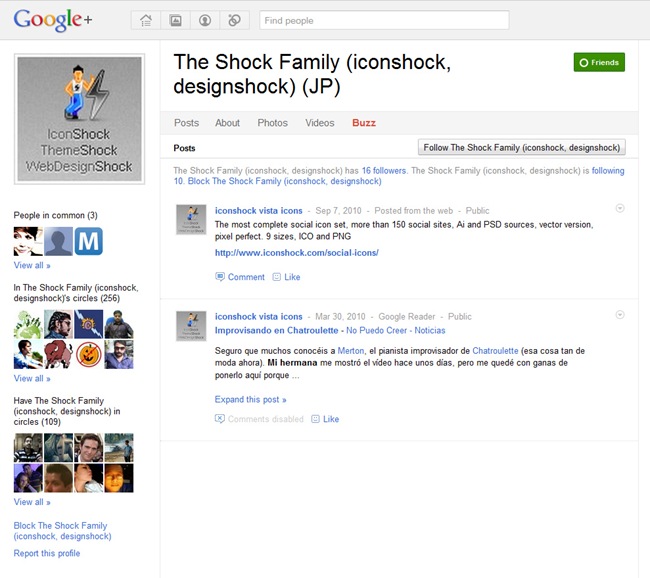This screenshot has height=578, width=650.
Task: Like the Chatroulette post
Action: (330, 419)
